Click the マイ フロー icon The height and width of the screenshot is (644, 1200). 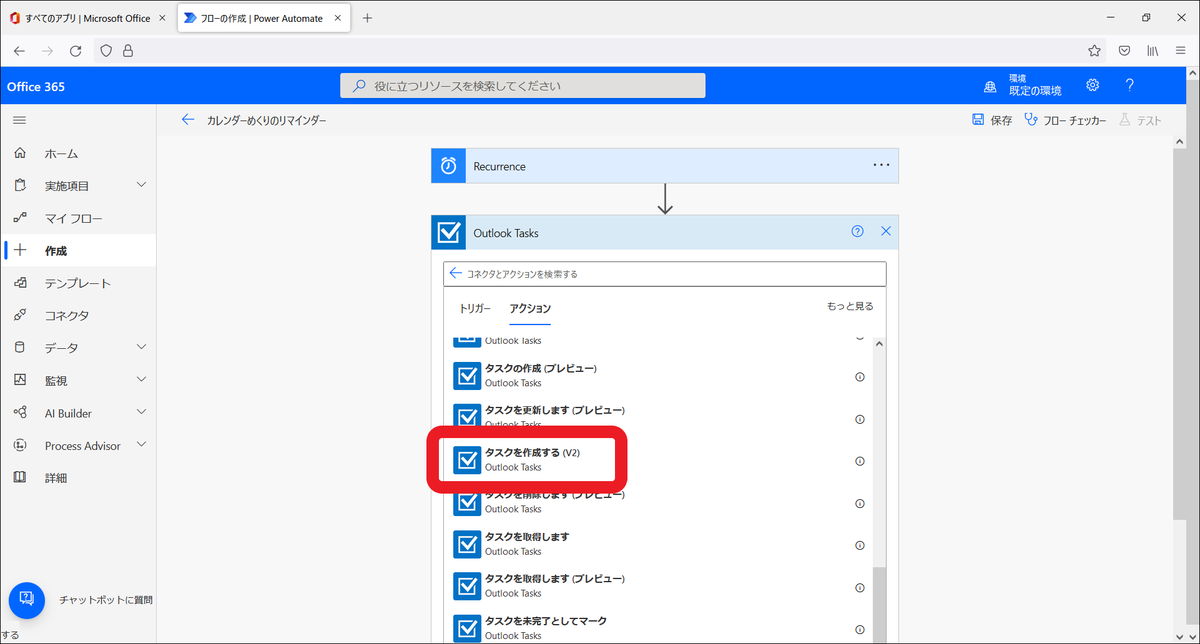[20, 218]
